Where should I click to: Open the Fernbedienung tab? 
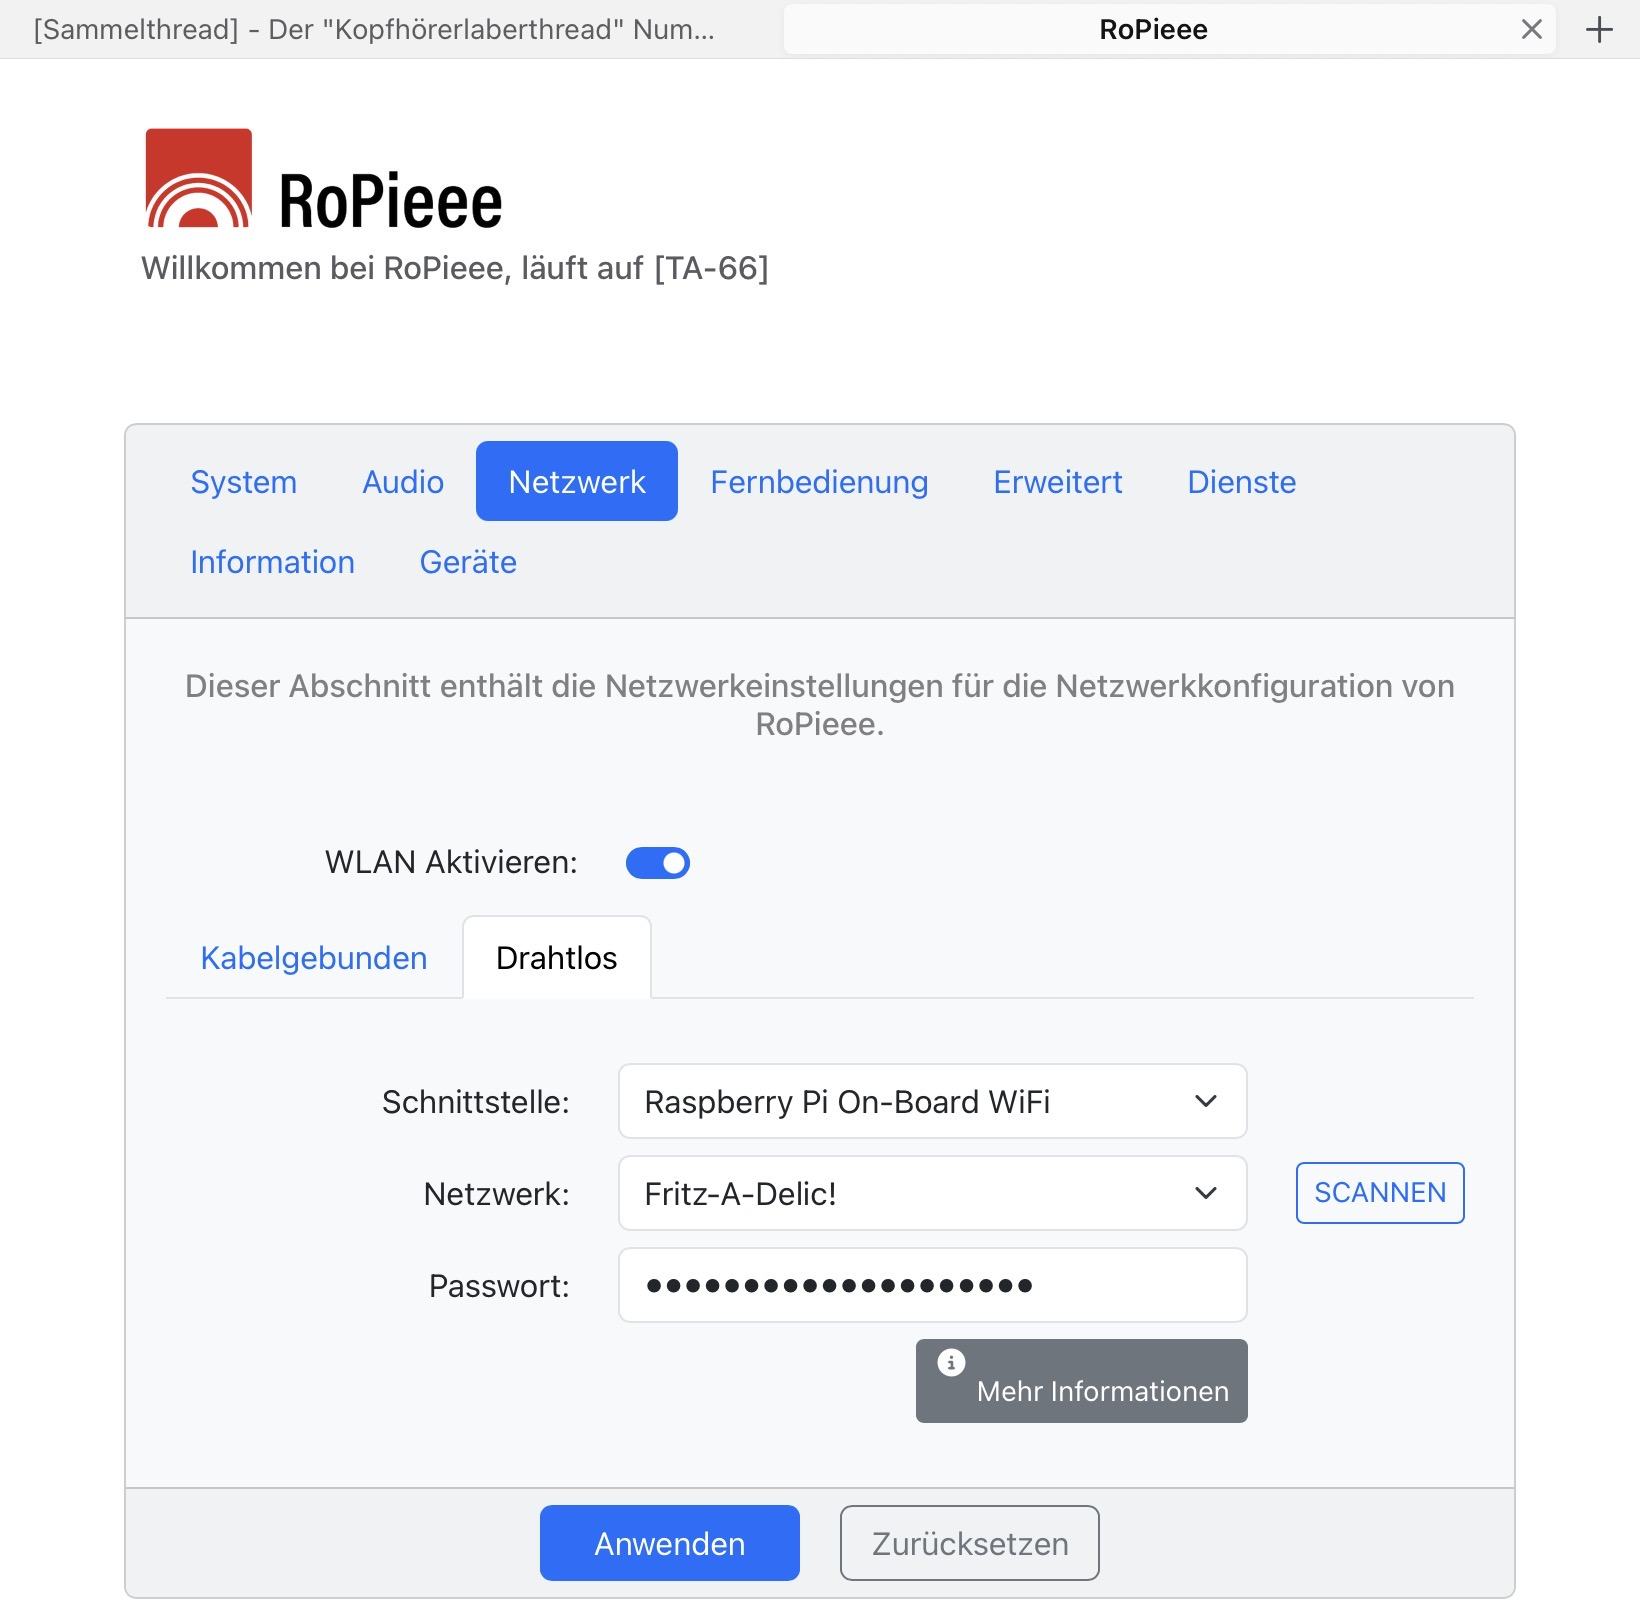(x=819, y=482)
